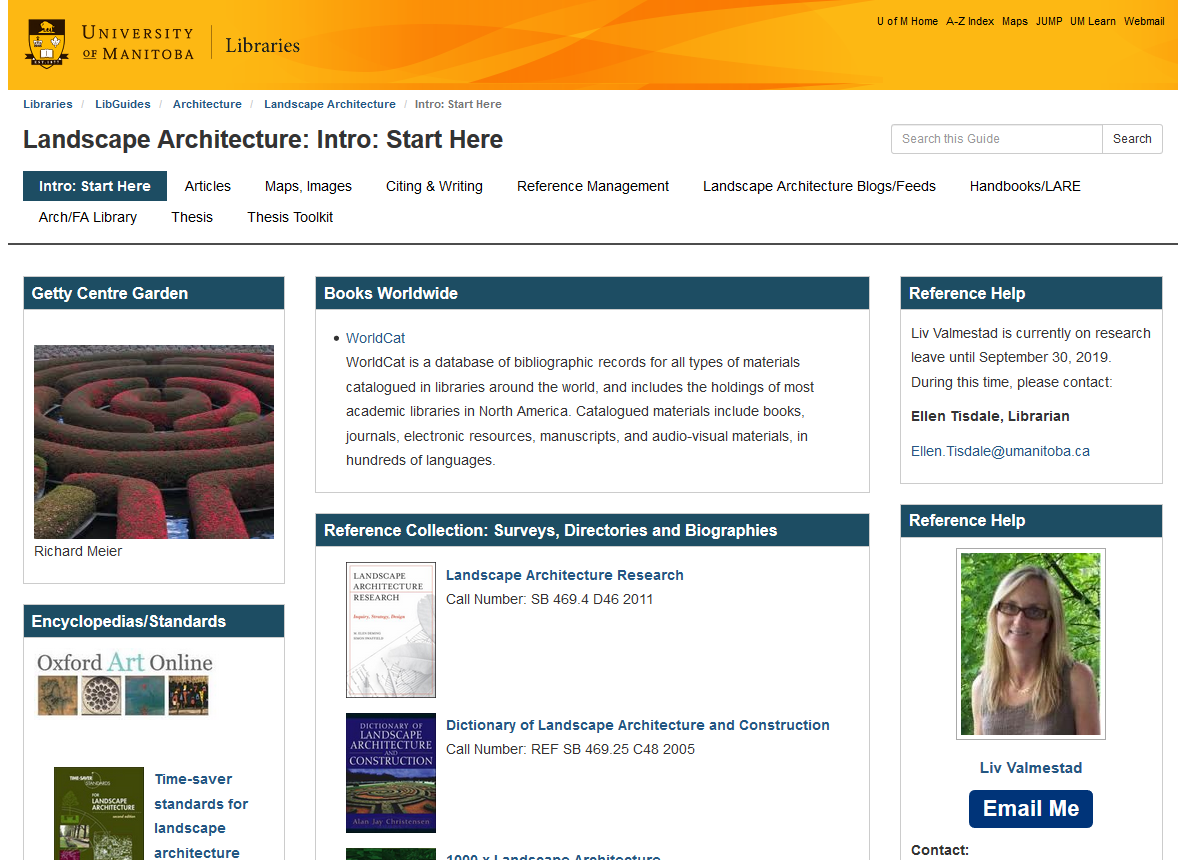Open the Thesis Toolkit tab
The width and height of the screenshot is (1186, 860).
coord(290,217)
